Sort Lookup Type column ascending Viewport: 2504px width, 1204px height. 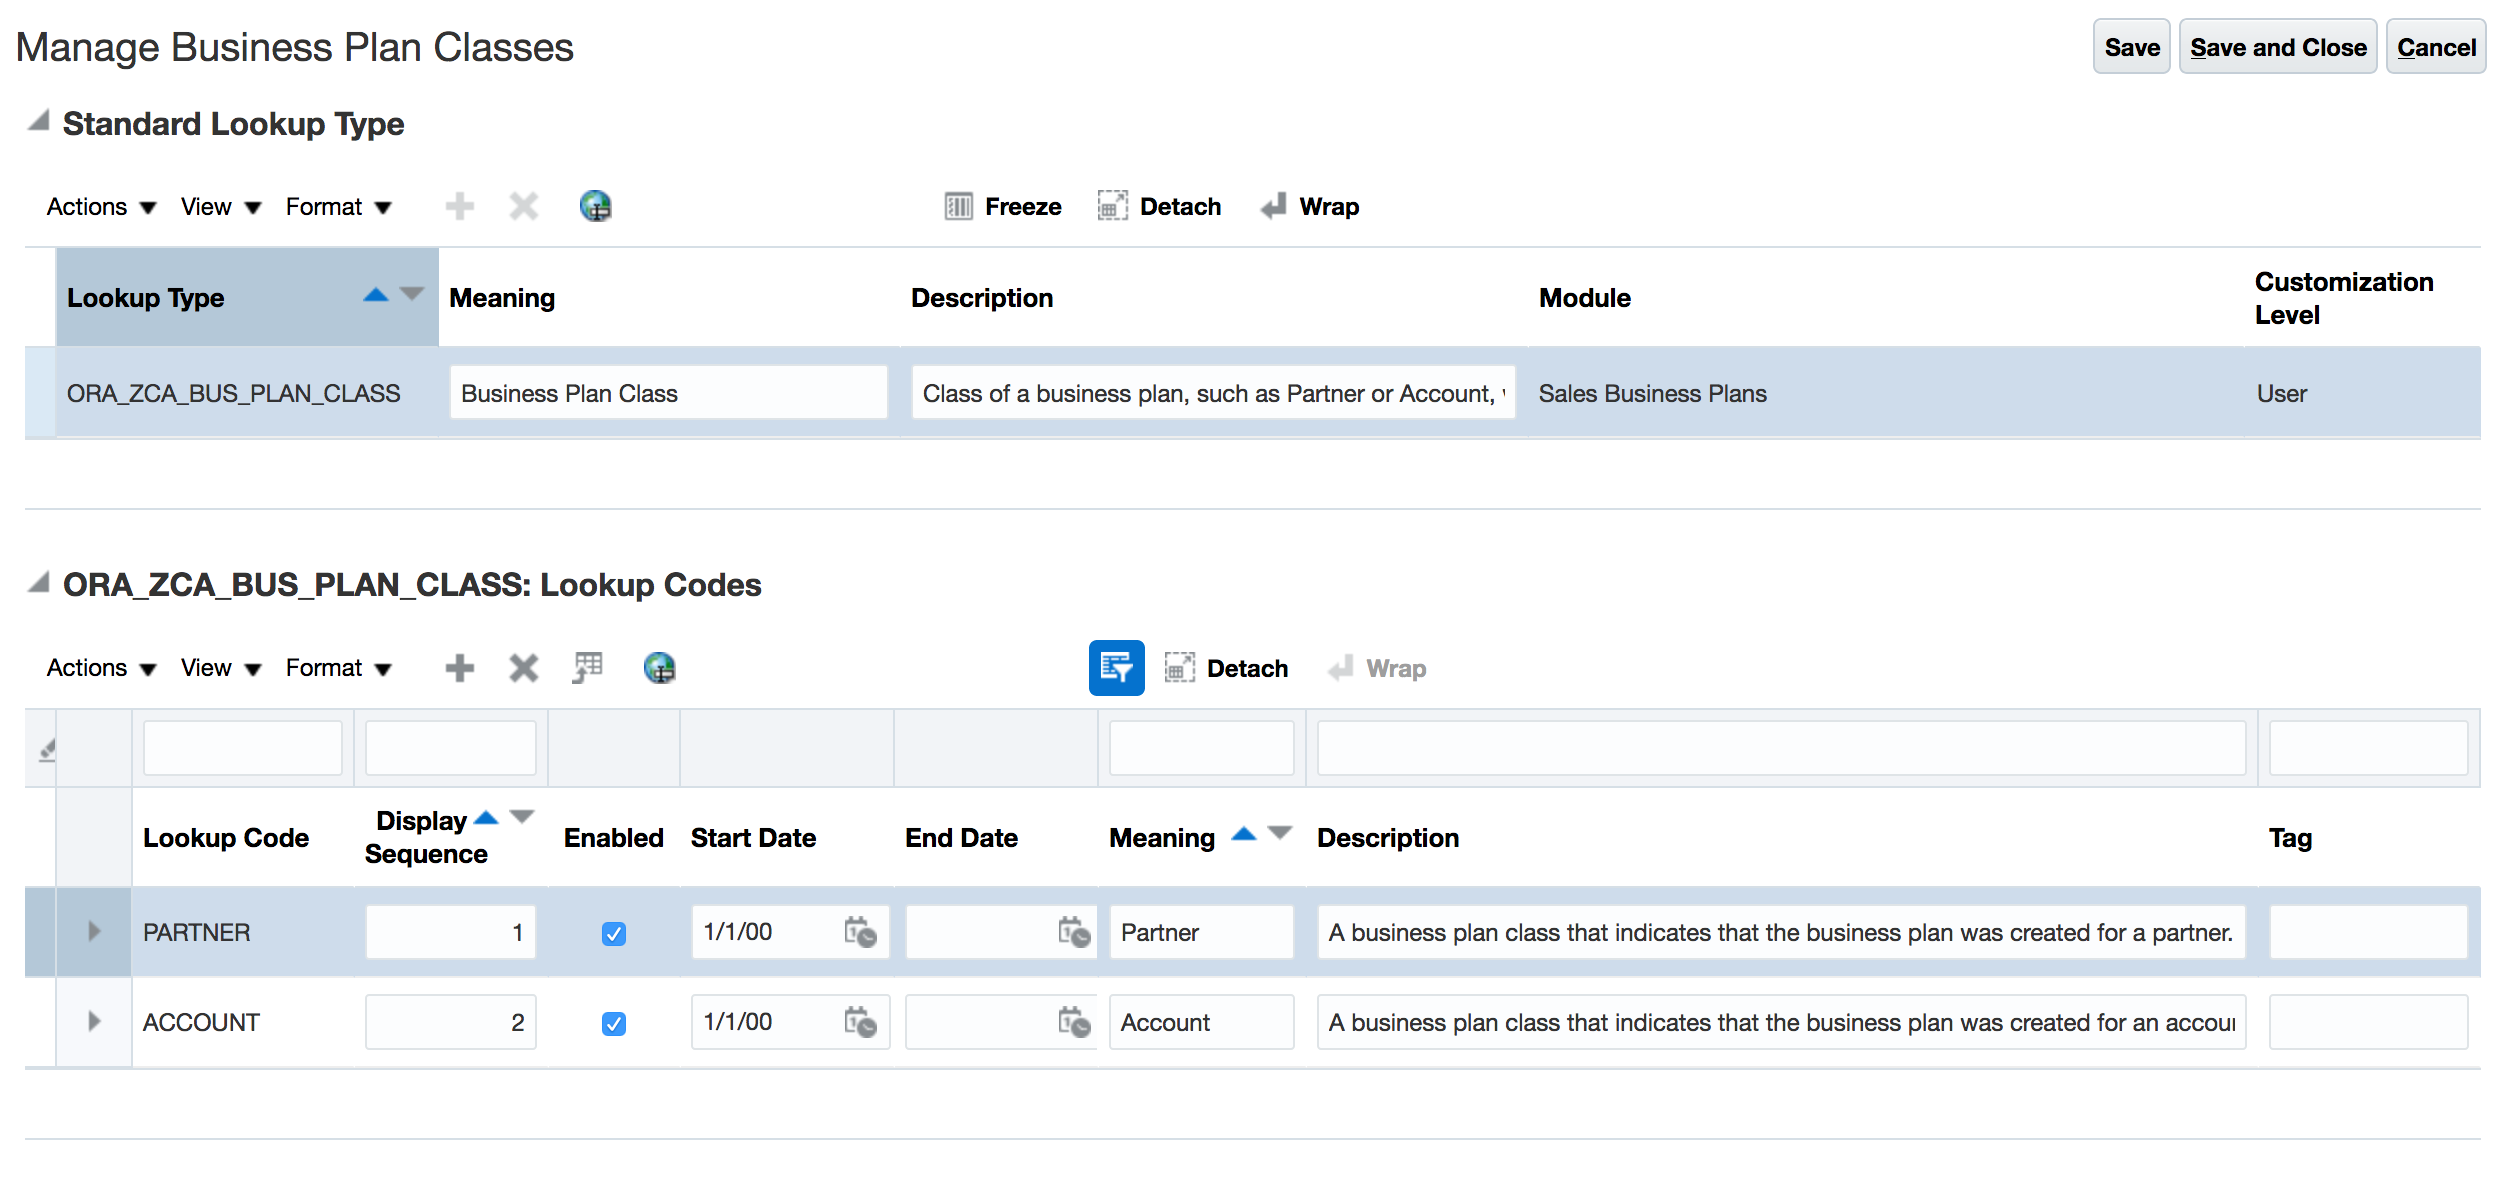(376, 295)
